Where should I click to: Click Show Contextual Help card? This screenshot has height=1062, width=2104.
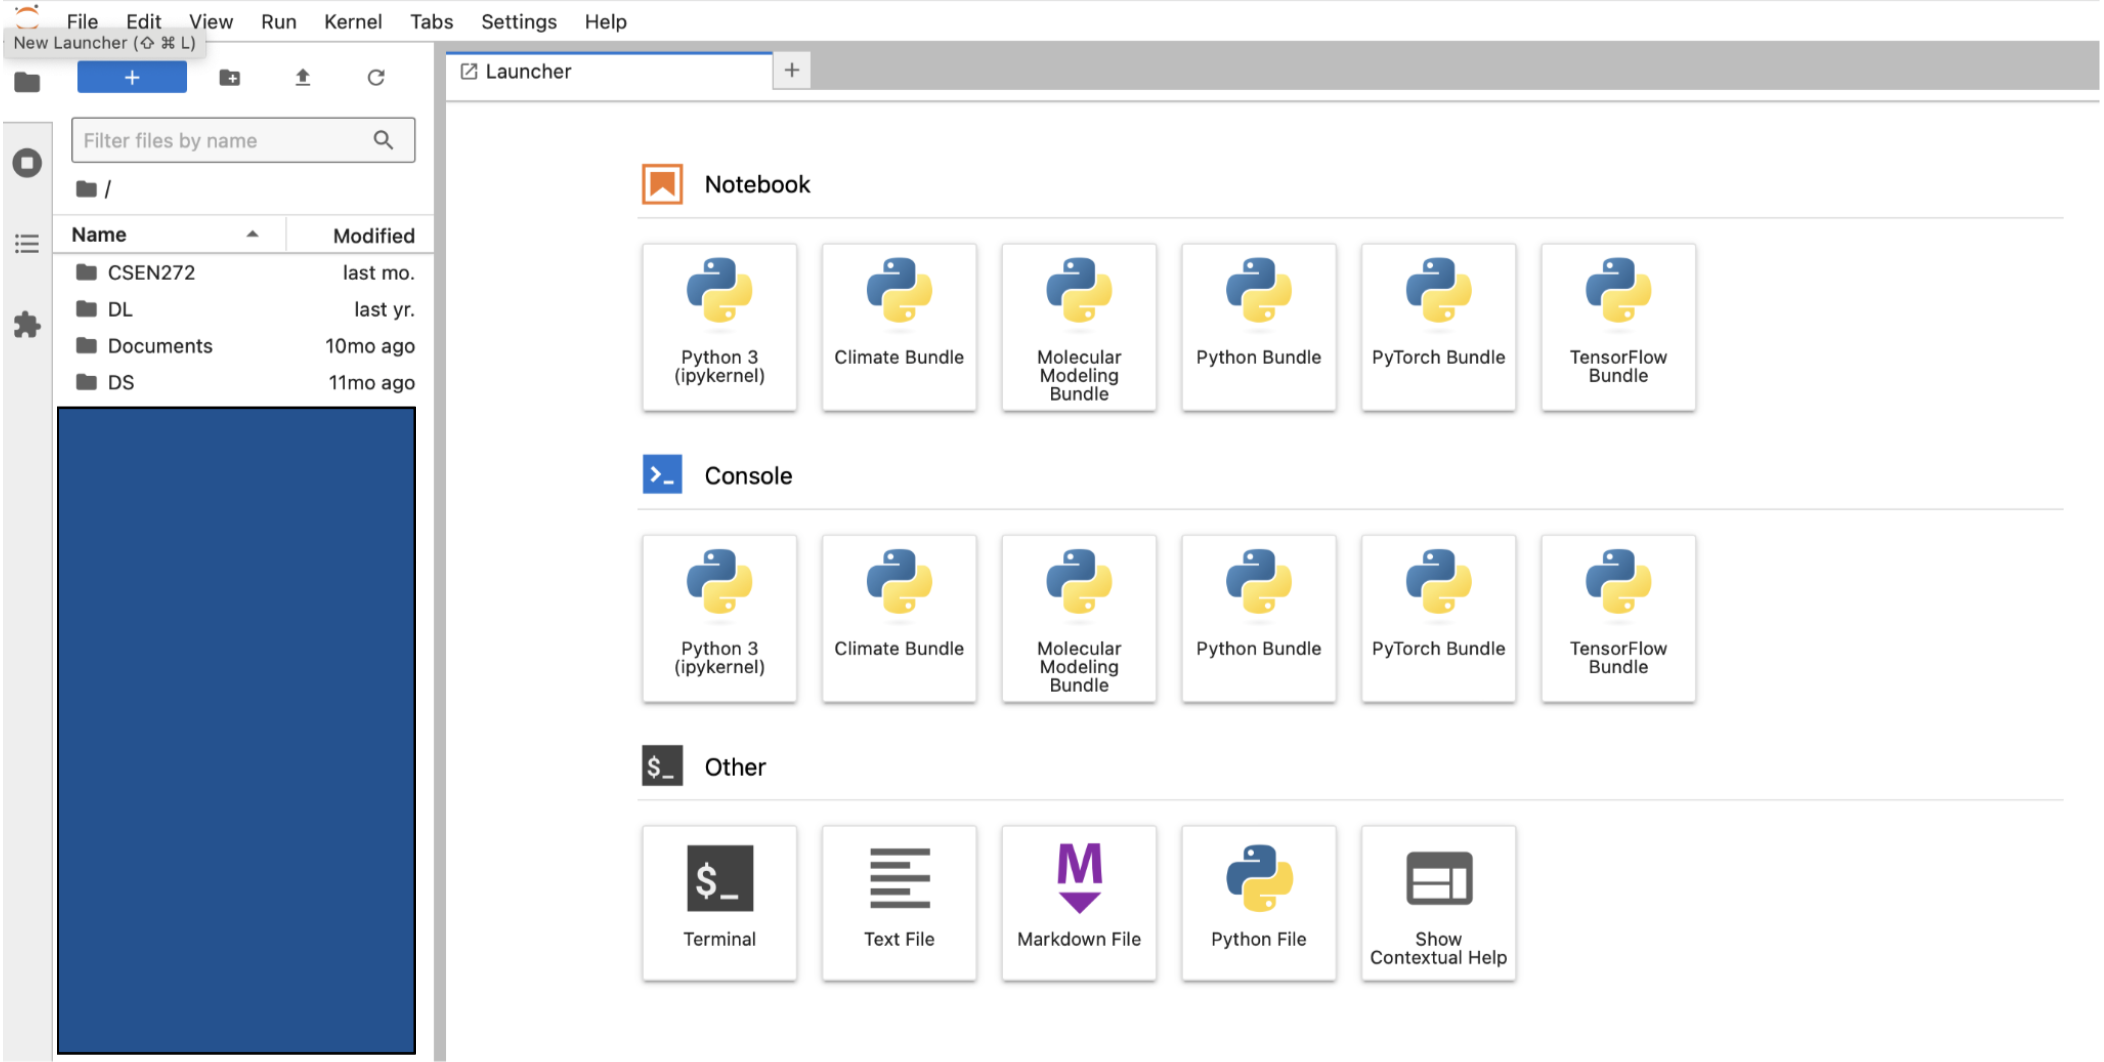[x=1438, y=903]
